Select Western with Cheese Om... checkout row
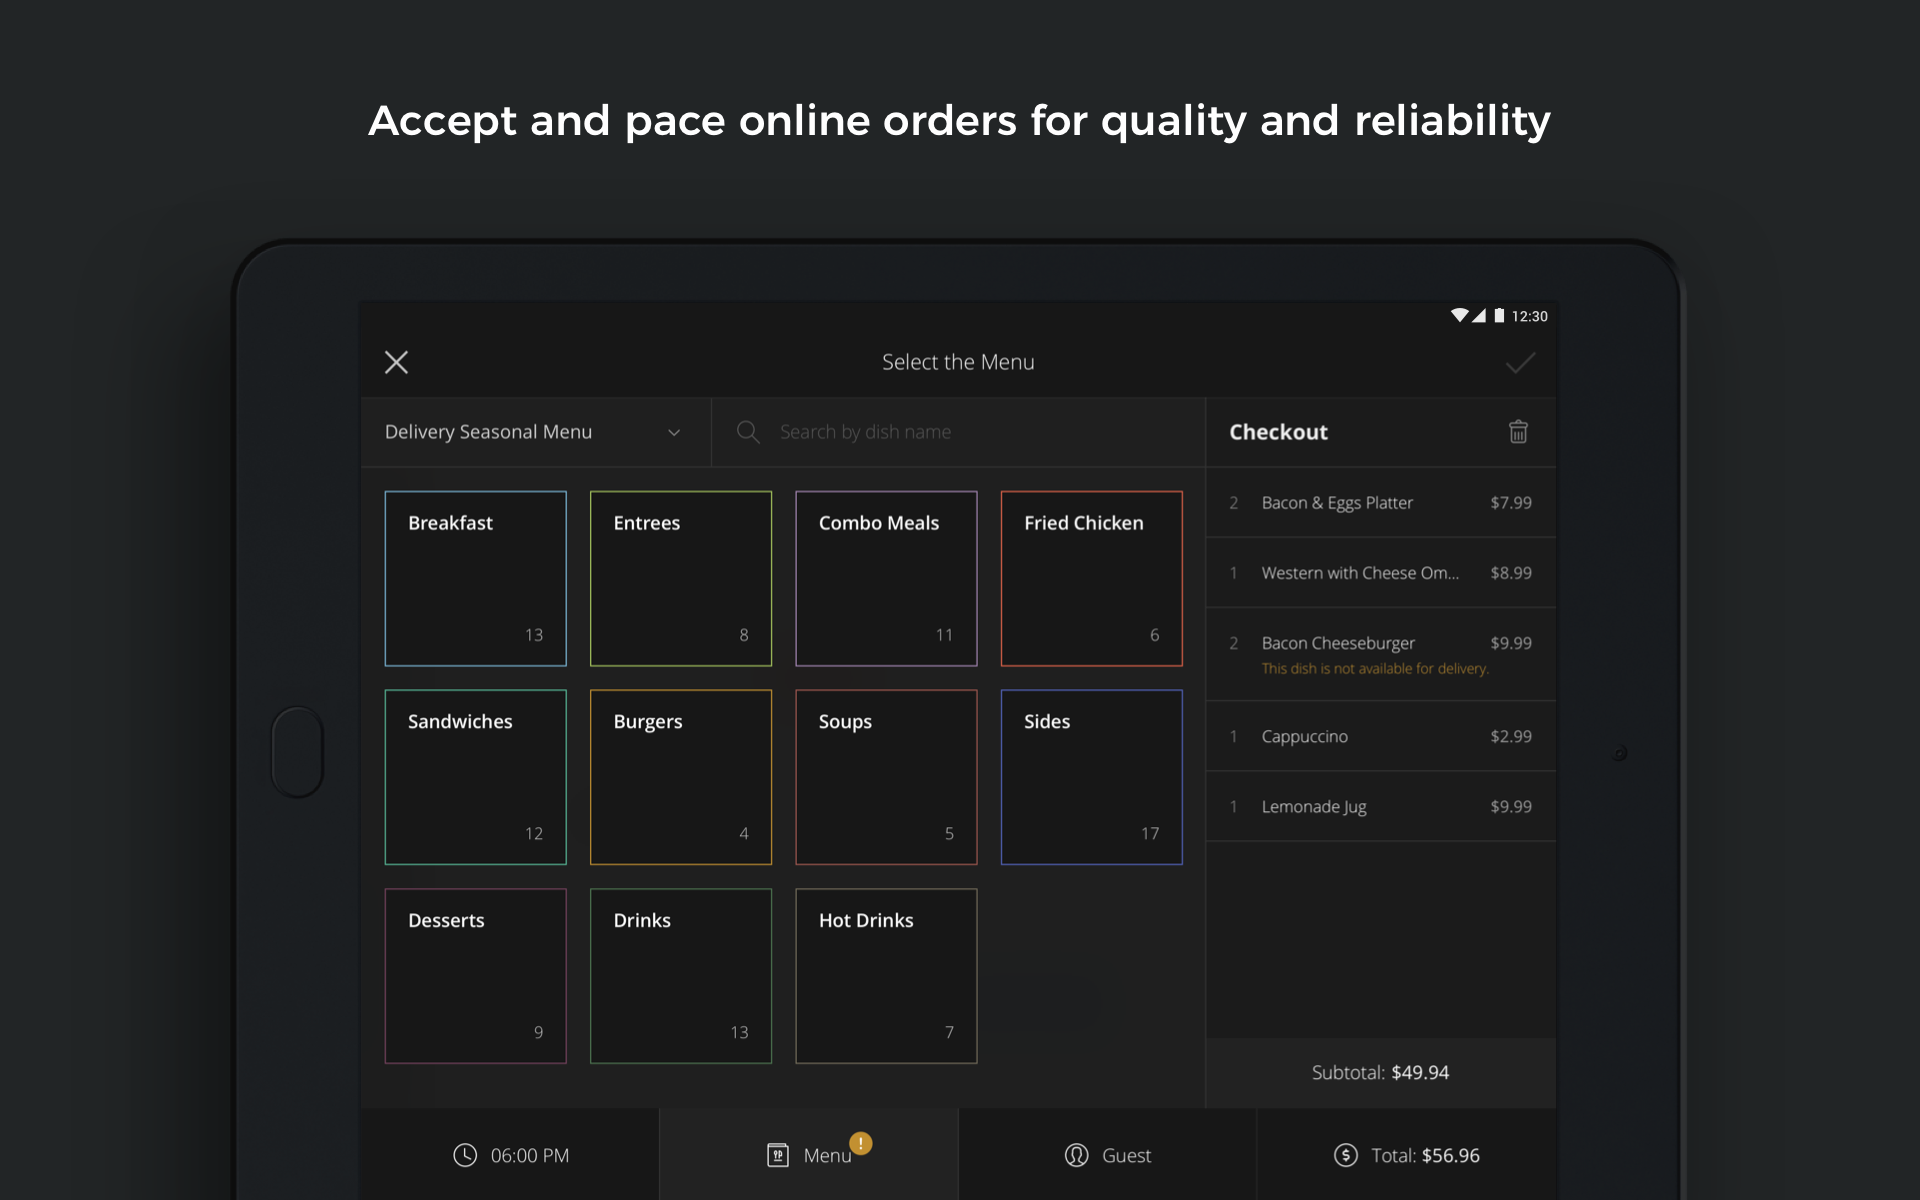The height and width of the screenshot is (1200, 1920). tap(1381, 573)
